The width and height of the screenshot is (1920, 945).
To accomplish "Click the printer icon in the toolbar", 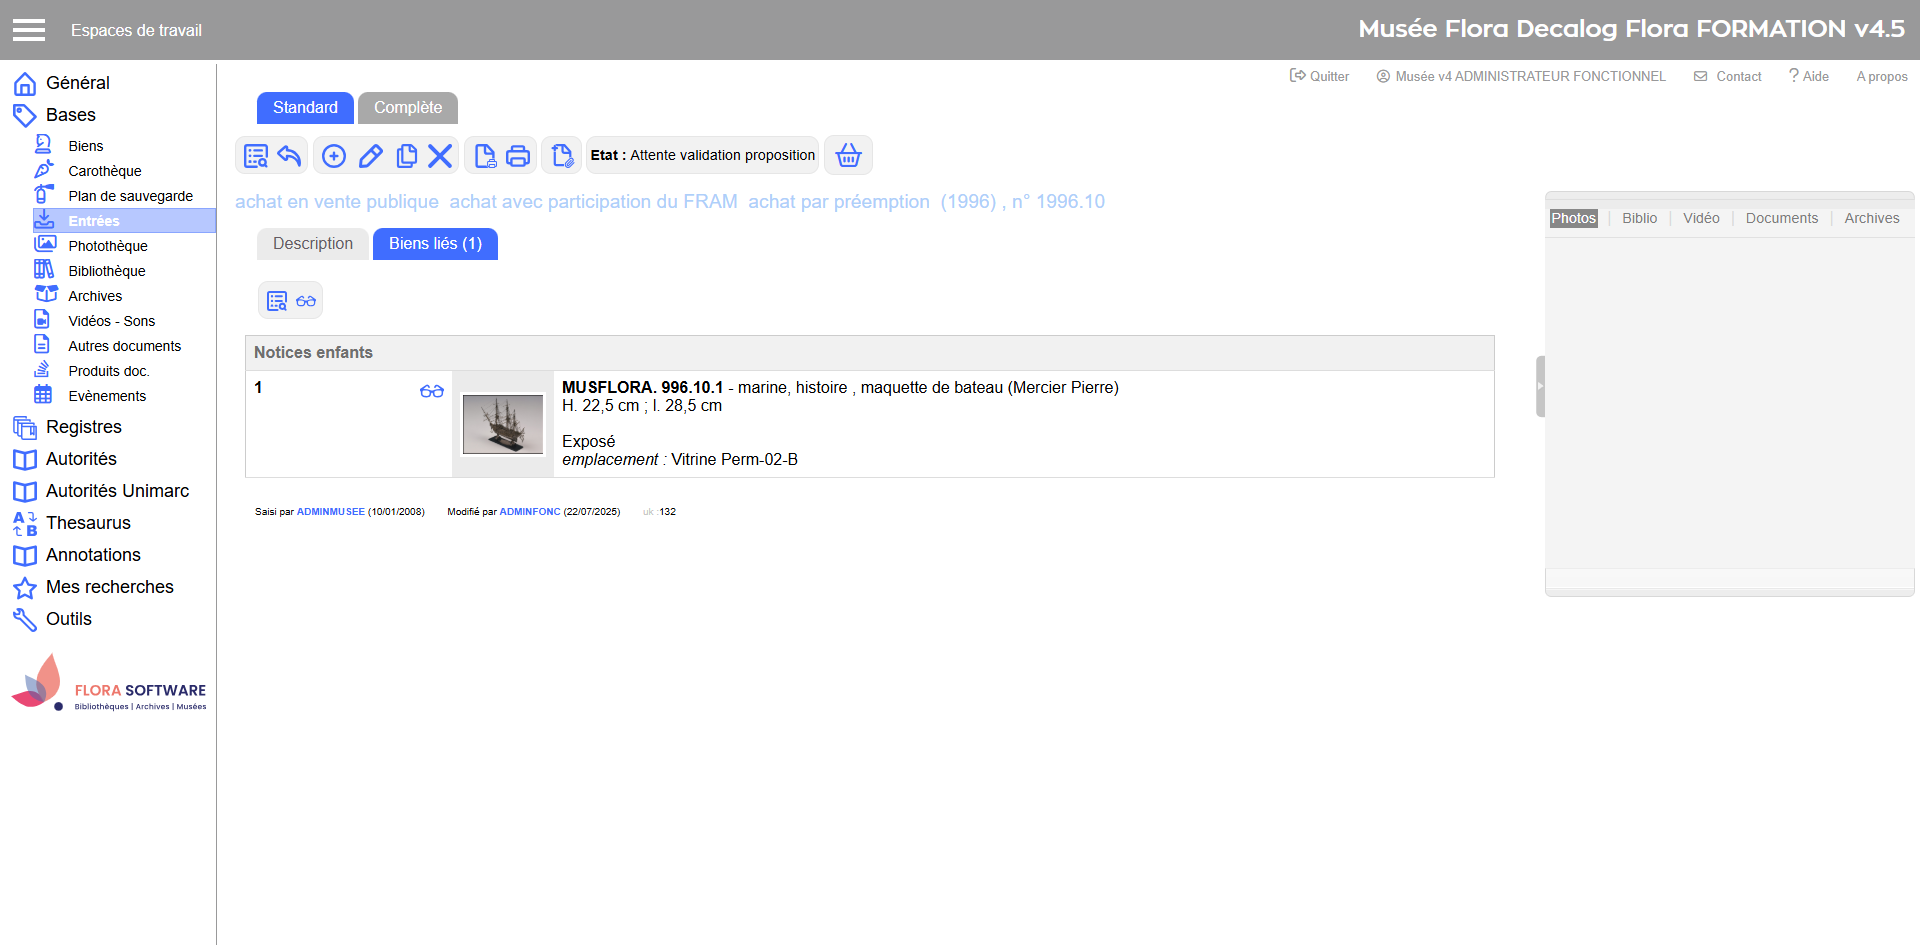I will pos(518,156).
